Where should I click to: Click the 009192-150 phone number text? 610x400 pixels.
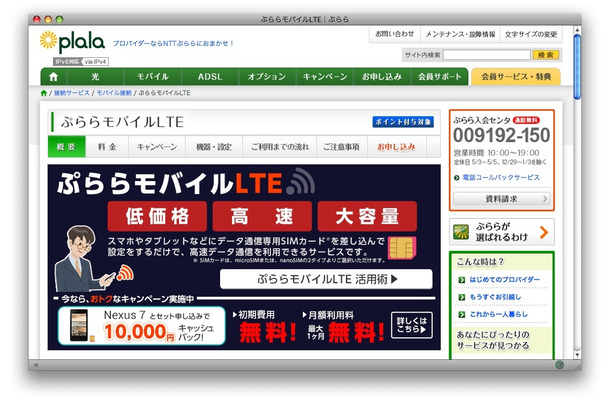click(501, 135)
